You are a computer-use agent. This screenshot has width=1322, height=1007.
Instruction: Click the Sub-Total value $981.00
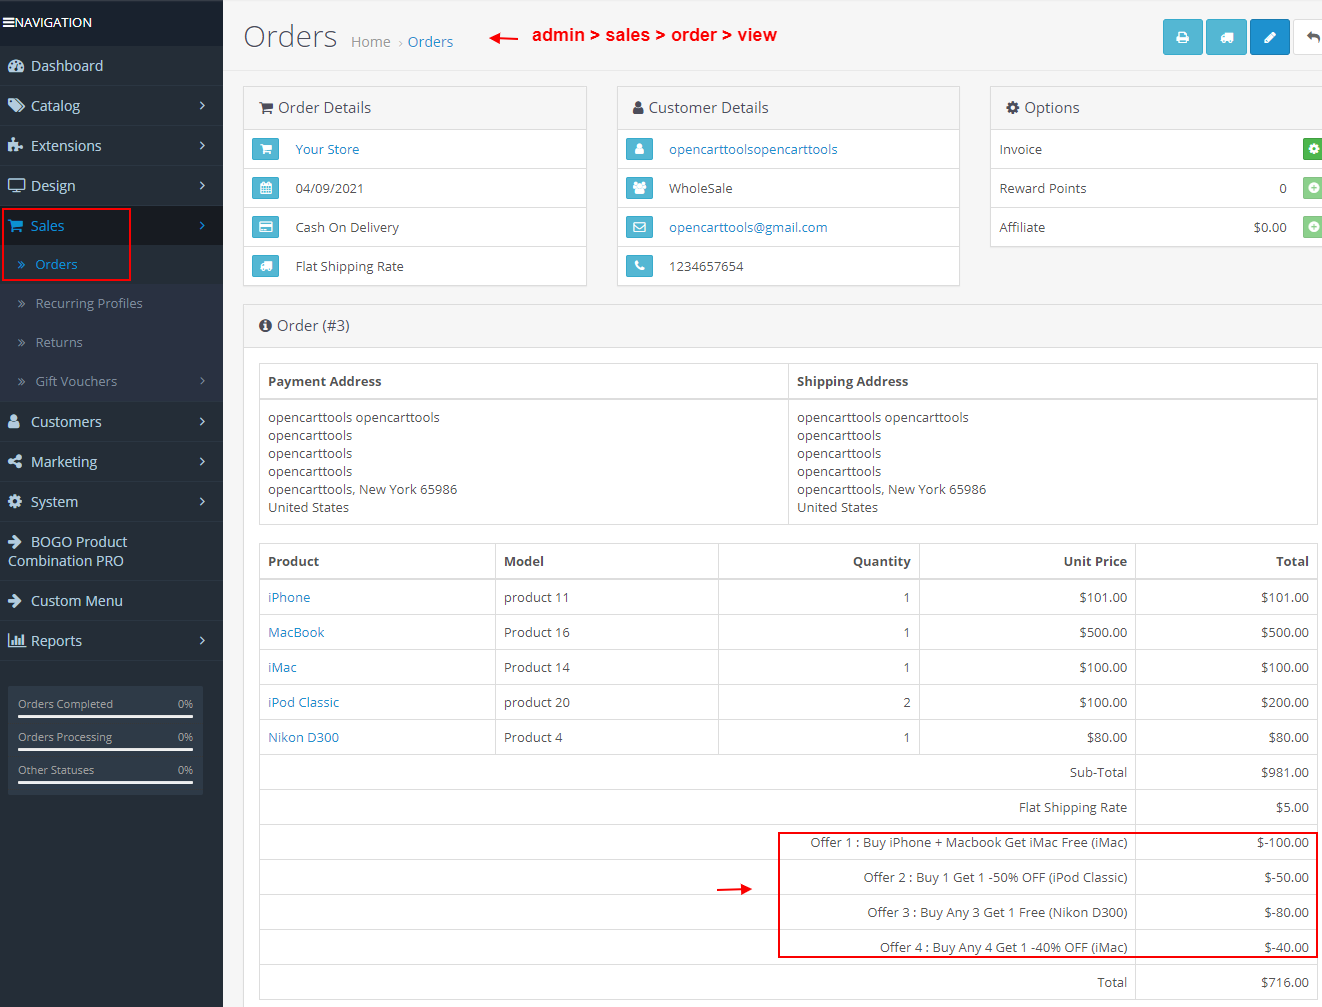[x=1284, y=772]
